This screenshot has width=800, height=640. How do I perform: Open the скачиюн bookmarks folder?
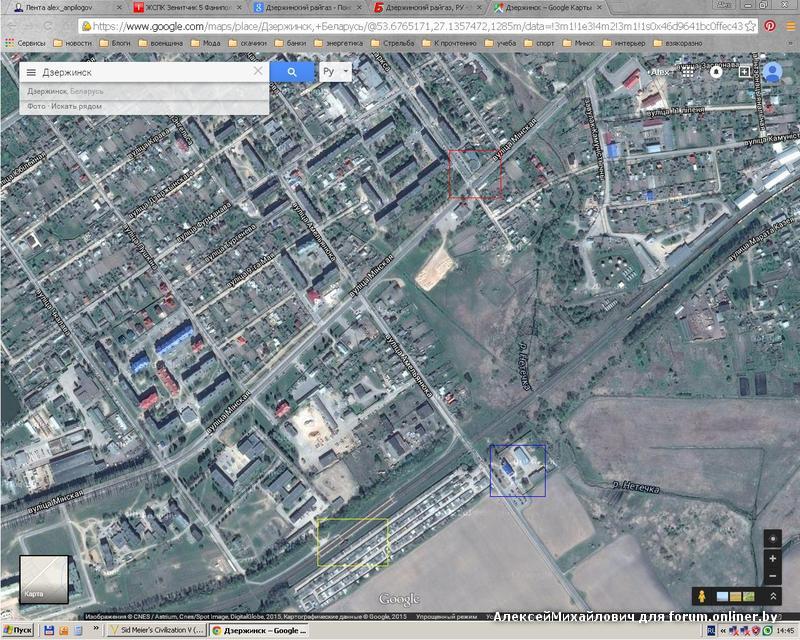coord(248,43)
